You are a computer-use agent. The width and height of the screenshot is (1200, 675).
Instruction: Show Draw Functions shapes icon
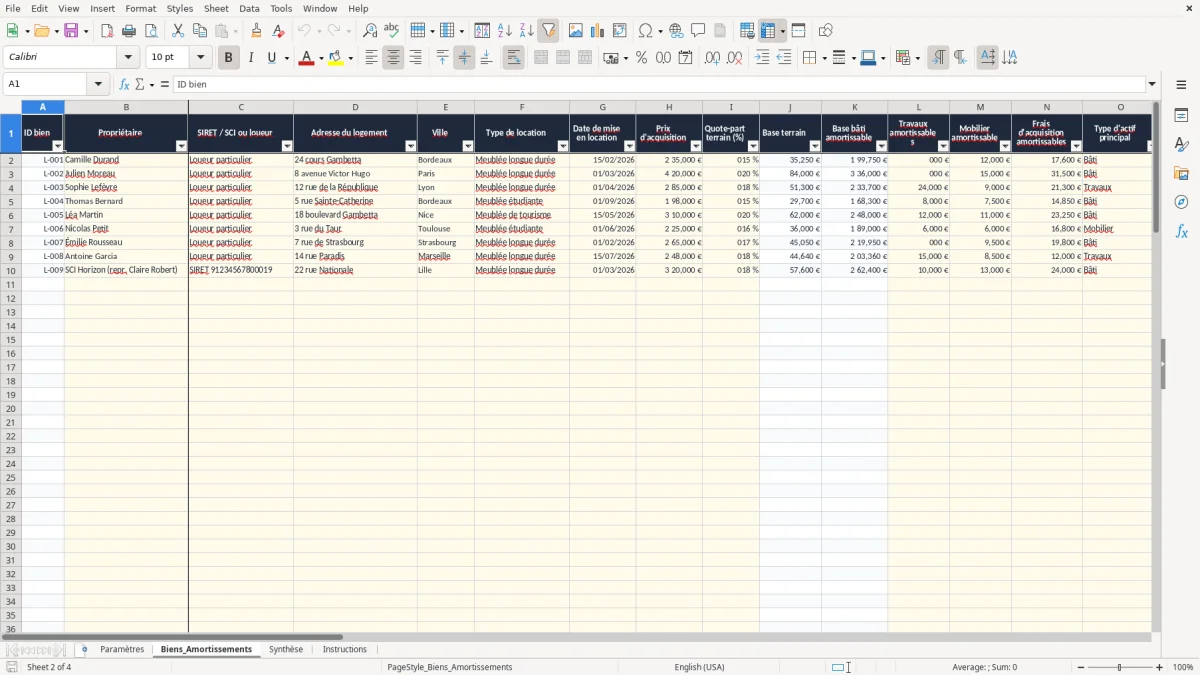point(825,31)
